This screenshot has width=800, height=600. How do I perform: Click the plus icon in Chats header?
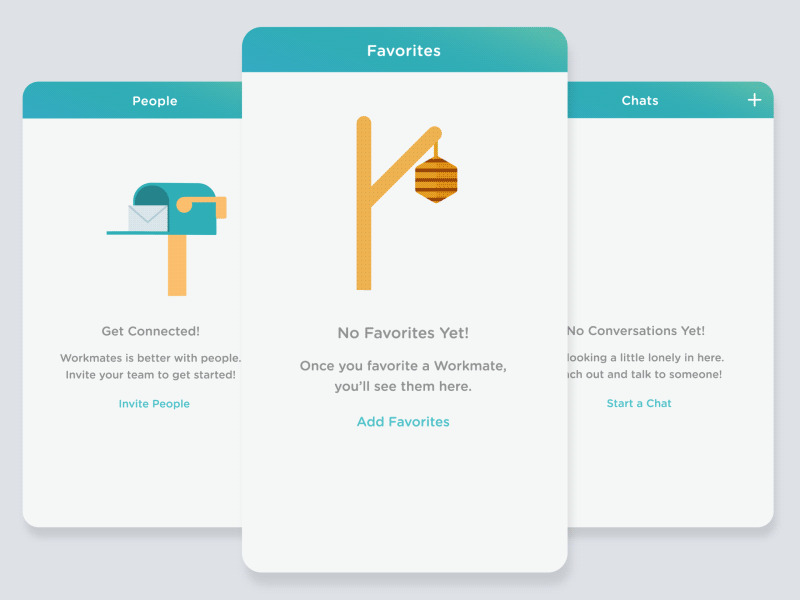tap(754, 100)
